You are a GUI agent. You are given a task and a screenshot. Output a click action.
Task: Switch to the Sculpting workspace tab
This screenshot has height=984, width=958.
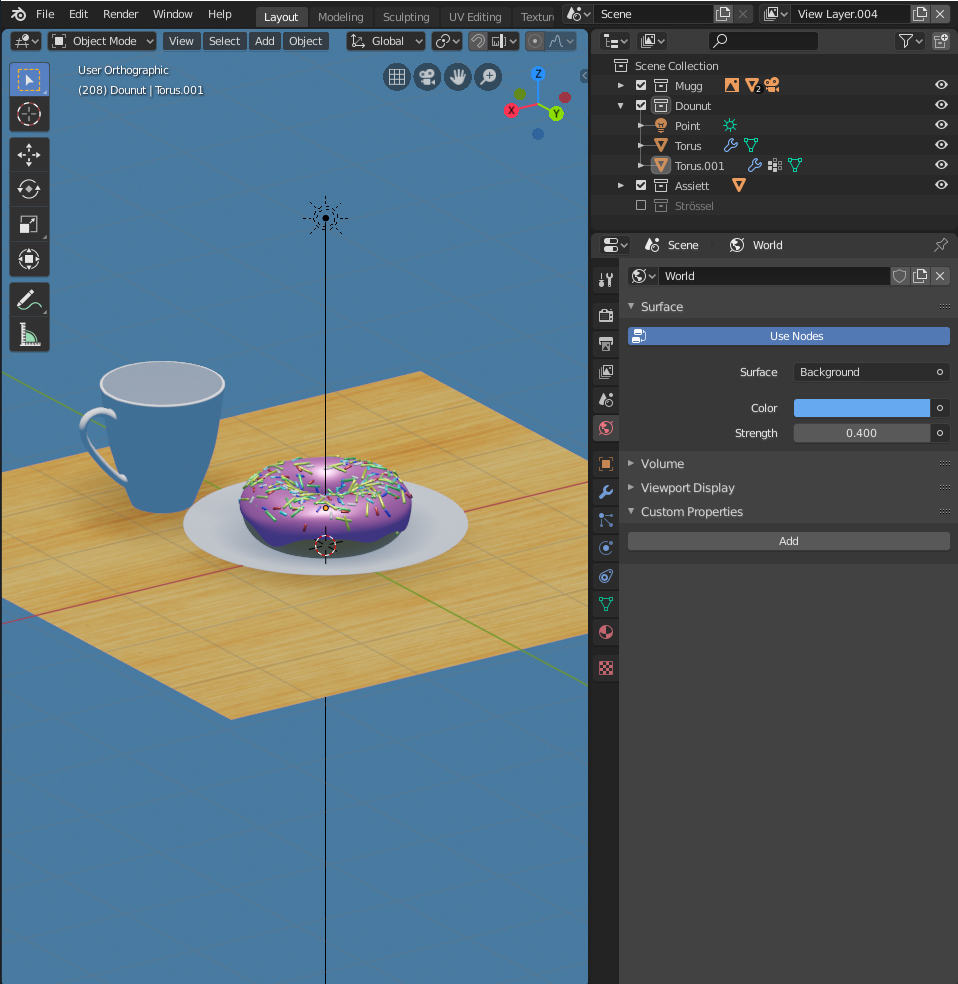coord(405,17)
